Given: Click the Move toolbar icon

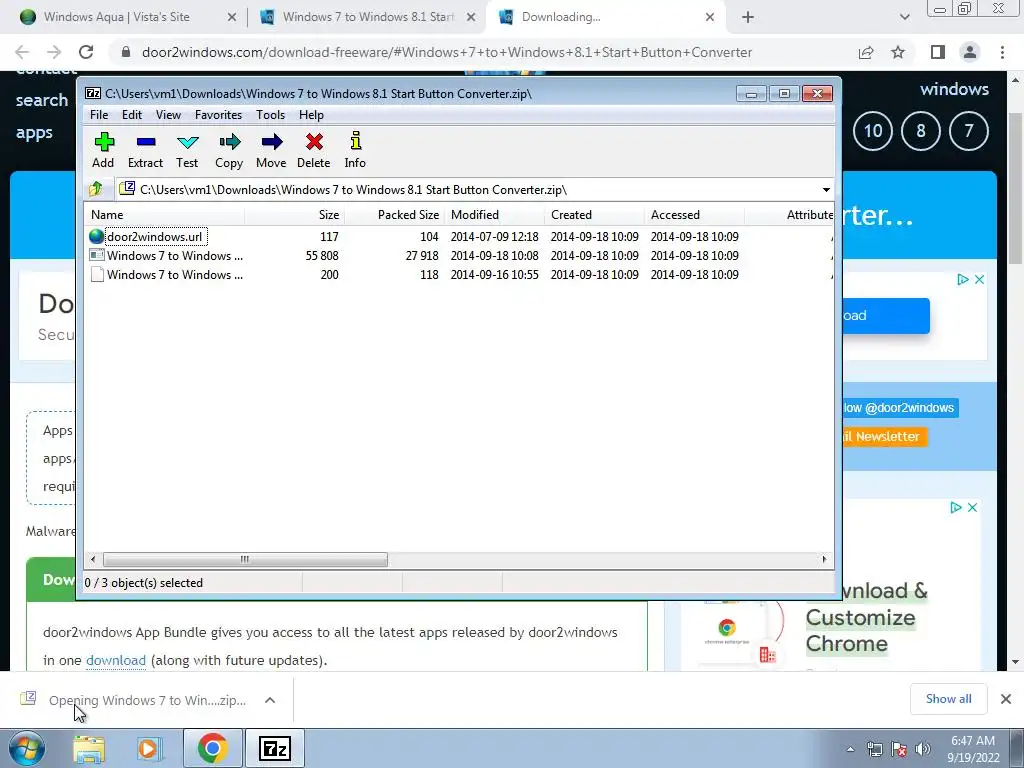Looking at the screenshot, I should 271,150.
